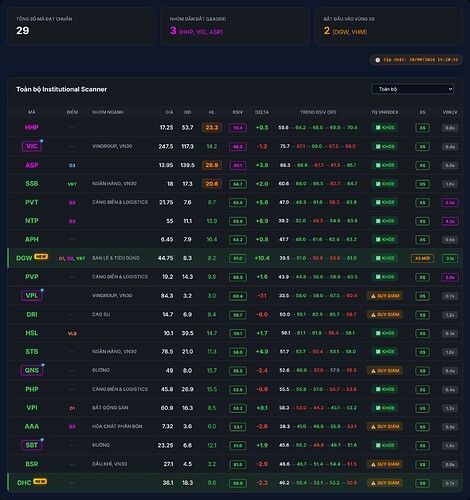Screen dimensions: 470x500
Task: Click the XS badge in HHP row
Action: point(422,128)
